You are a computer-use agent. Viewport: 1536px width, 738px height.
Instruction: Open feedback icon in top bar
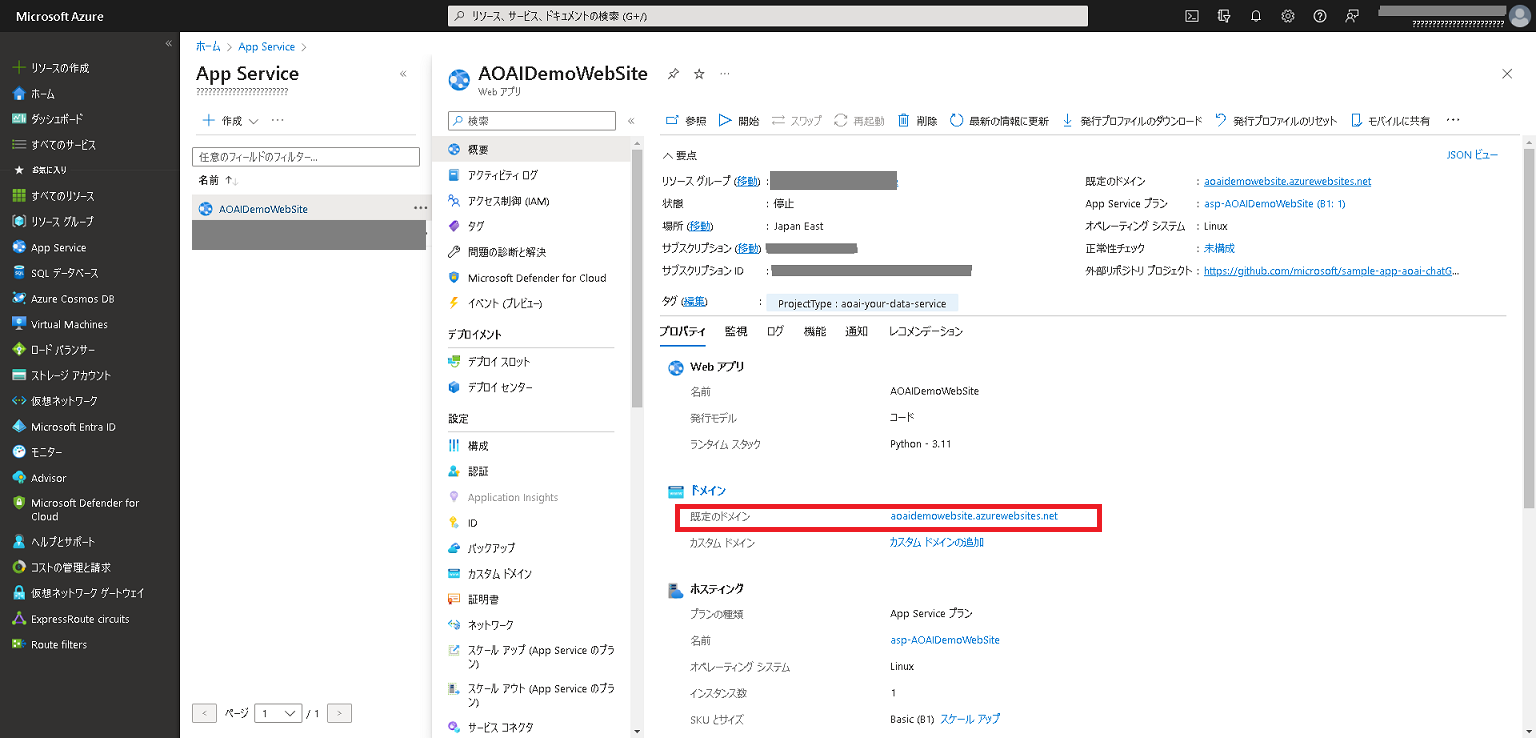pos(1352,16)
